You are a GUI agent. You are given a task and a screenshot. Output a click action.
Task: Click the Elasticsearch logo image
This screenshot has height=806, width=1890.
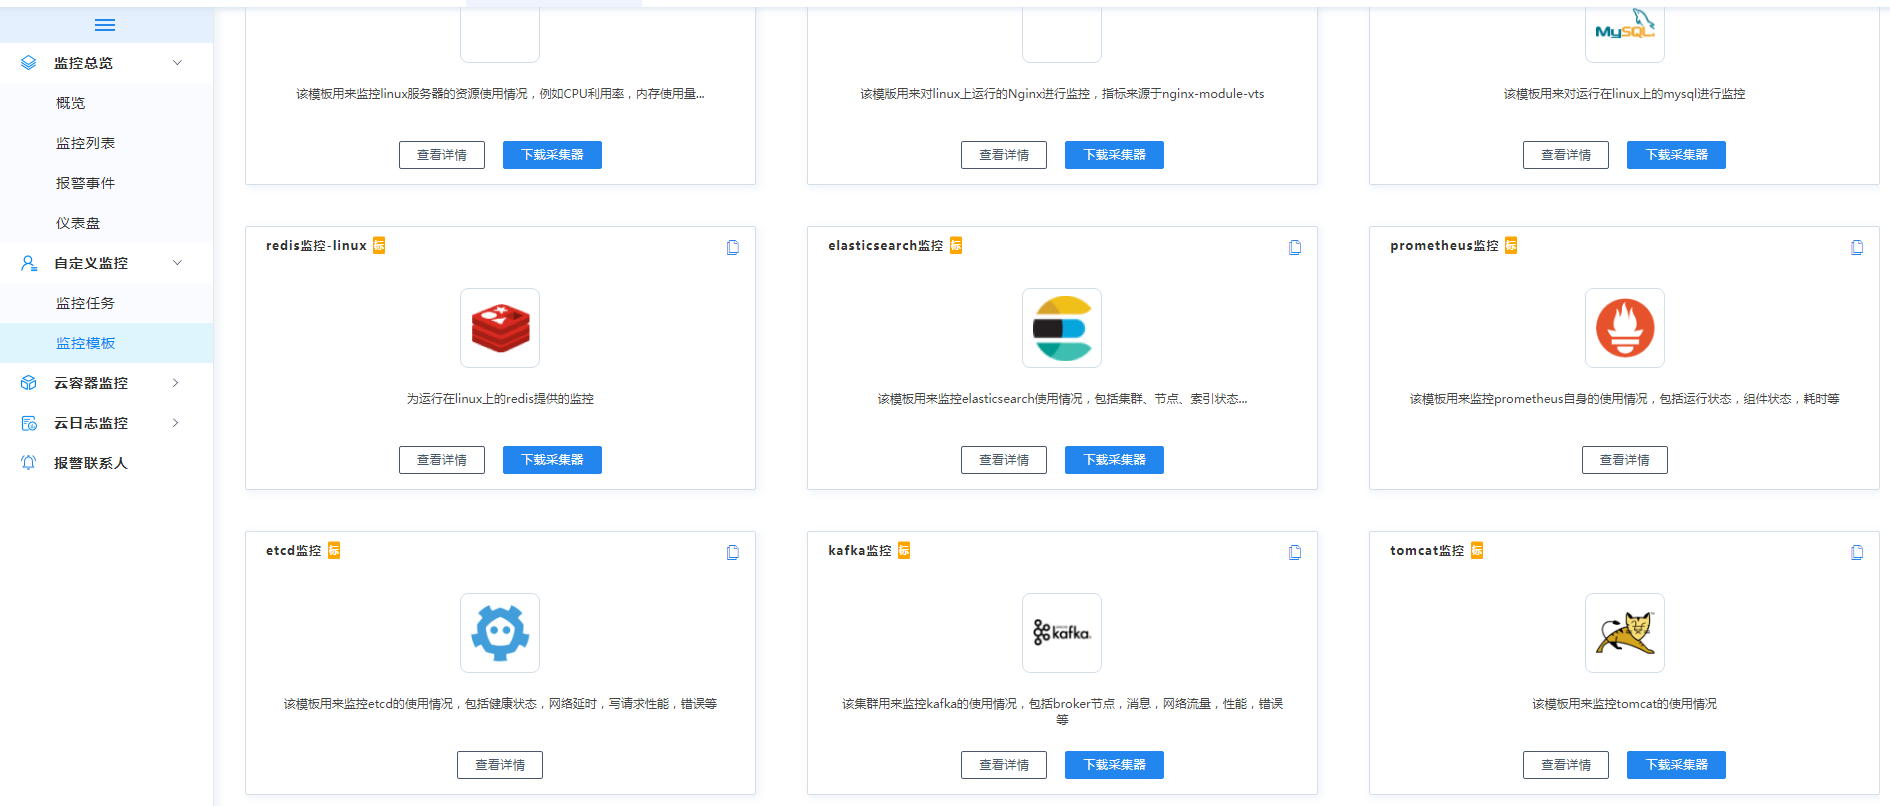[1062, 328]
